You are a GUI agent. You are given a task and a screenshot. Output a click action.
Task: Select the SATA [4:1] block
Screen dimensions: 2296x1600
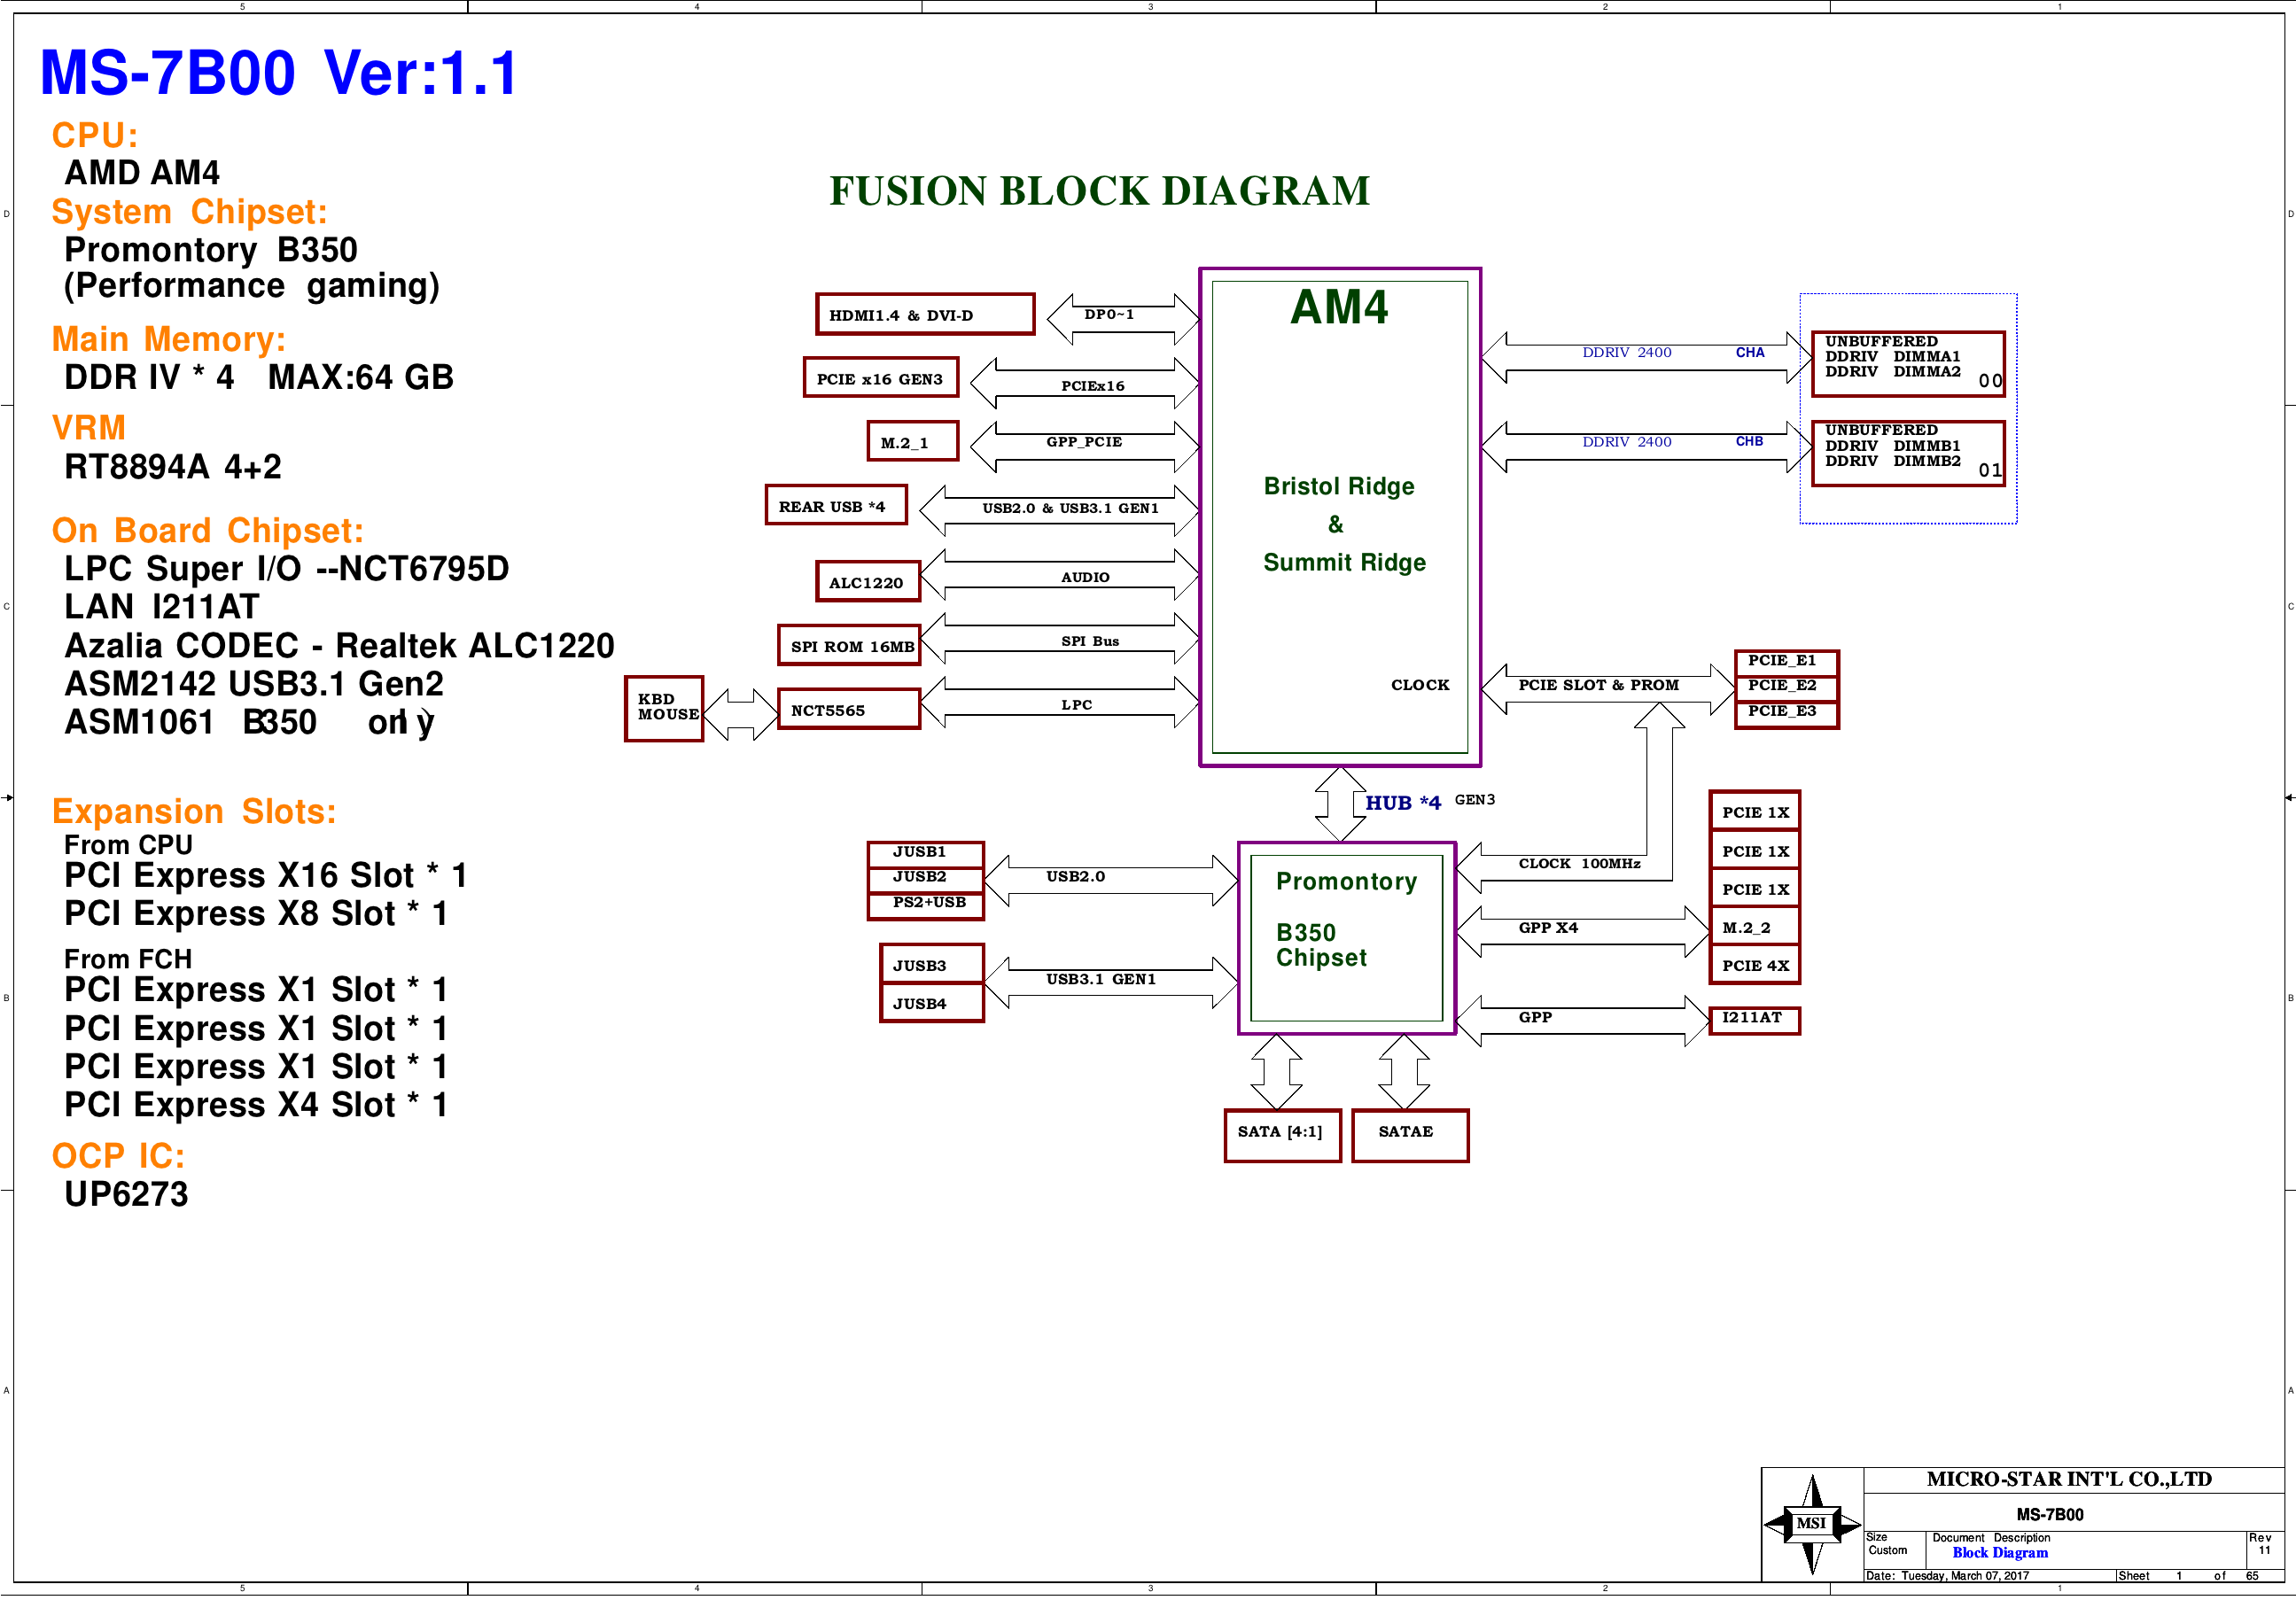[x=1282, y=1135]
